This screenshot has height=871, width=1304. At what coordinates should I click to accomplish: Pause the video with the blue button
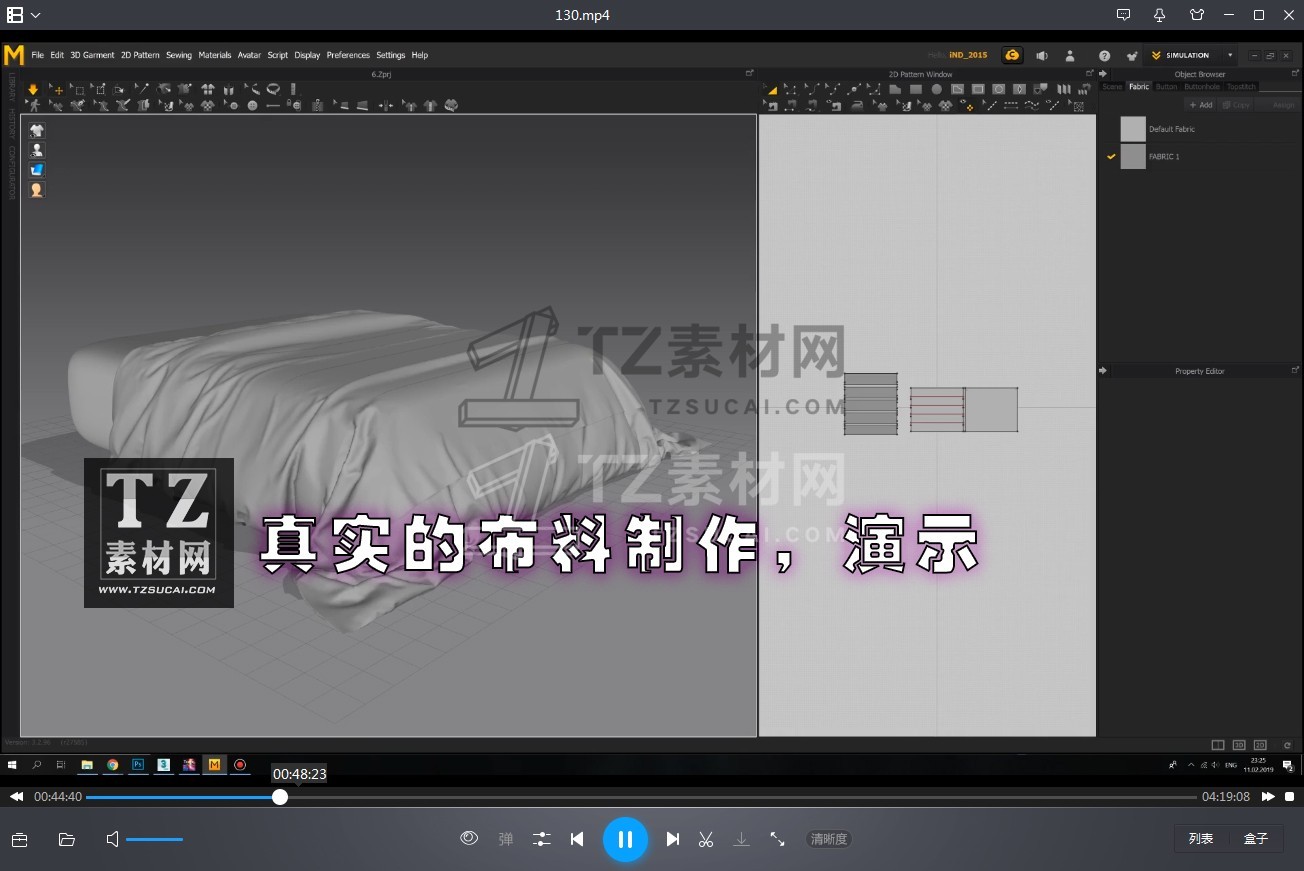pos(625,839)
